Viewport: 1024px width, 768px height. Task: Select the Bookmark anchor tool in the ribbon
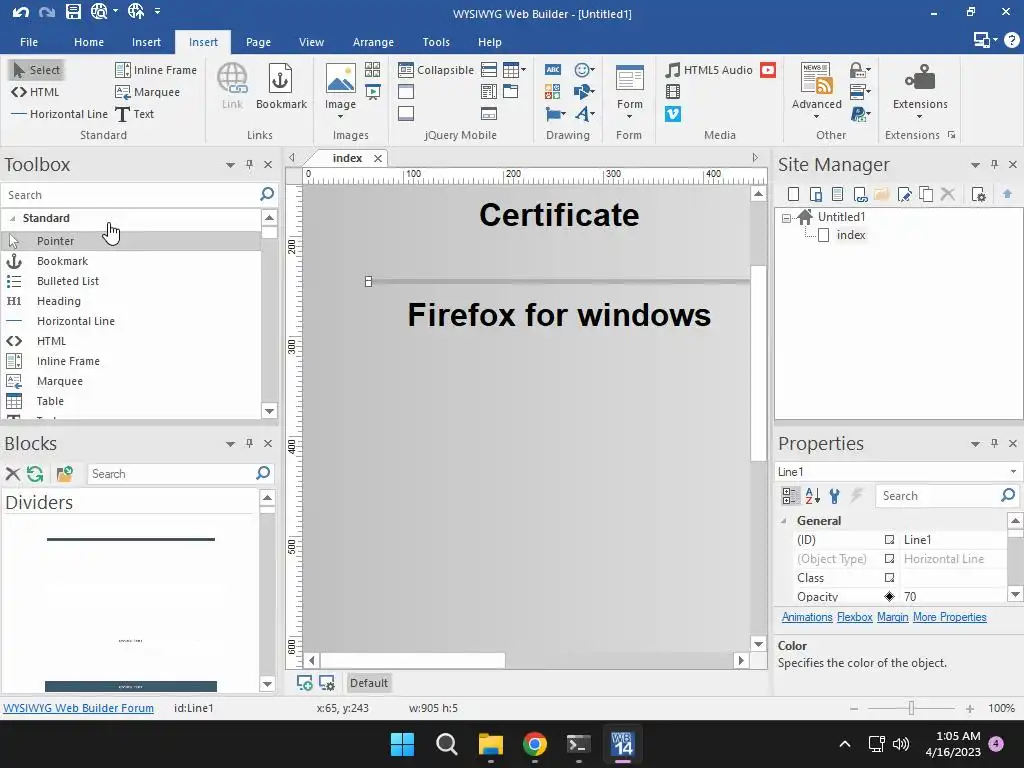(281, 86)
